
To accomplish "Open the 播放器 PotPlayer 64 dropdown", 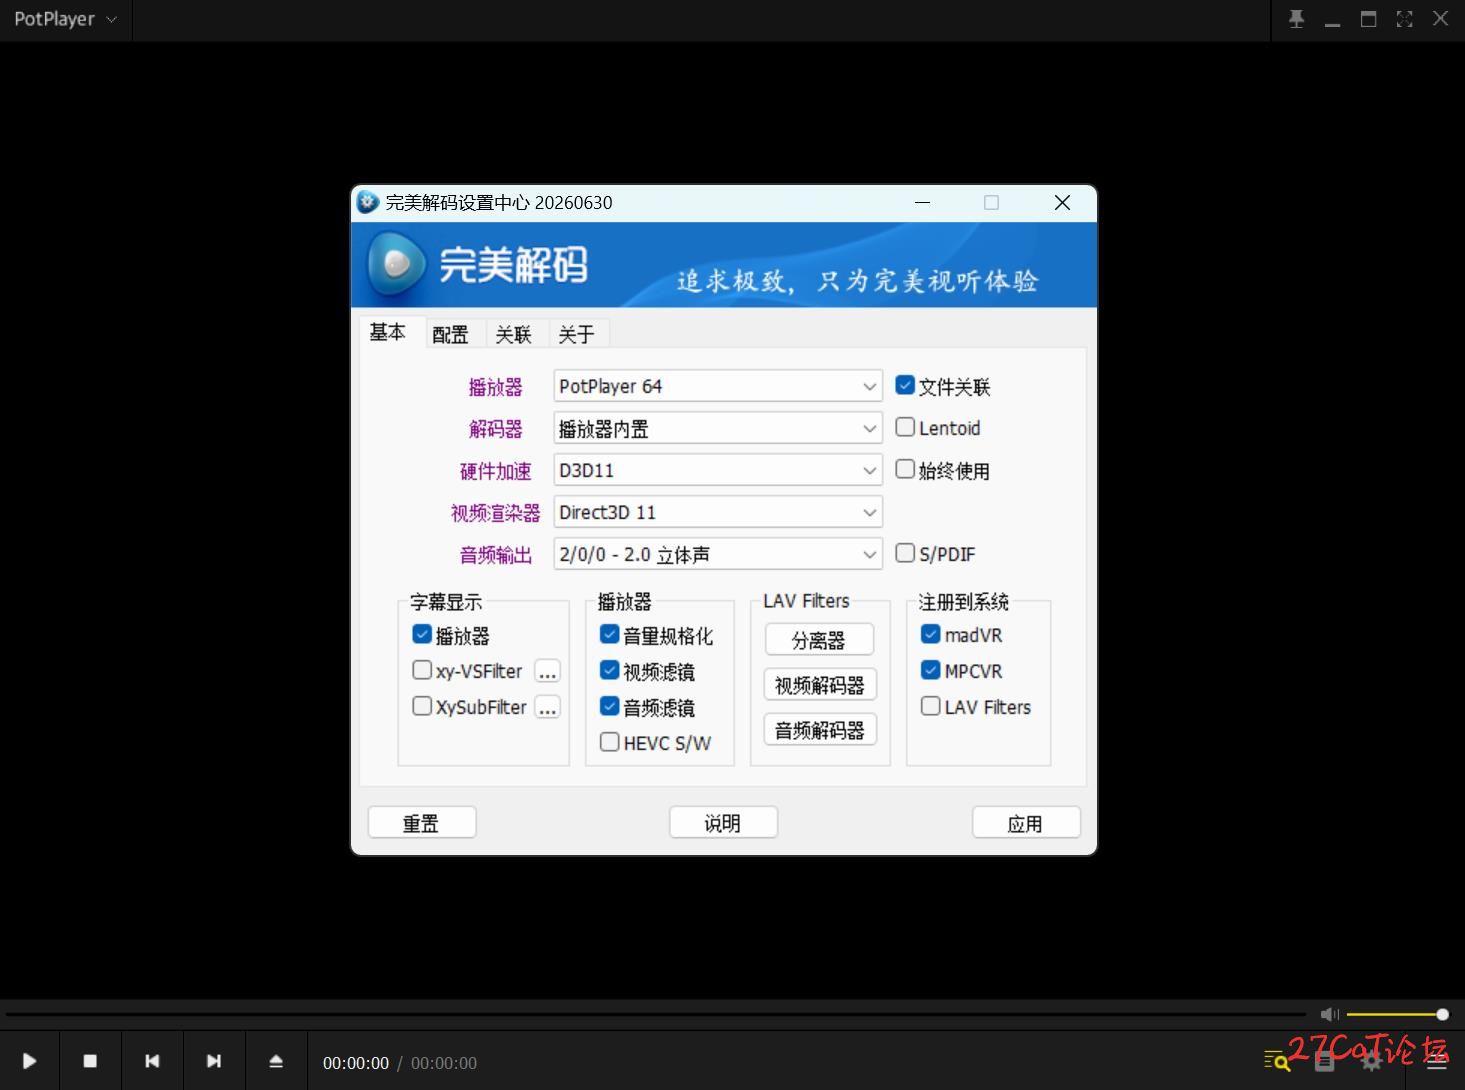I will point(718,386).
